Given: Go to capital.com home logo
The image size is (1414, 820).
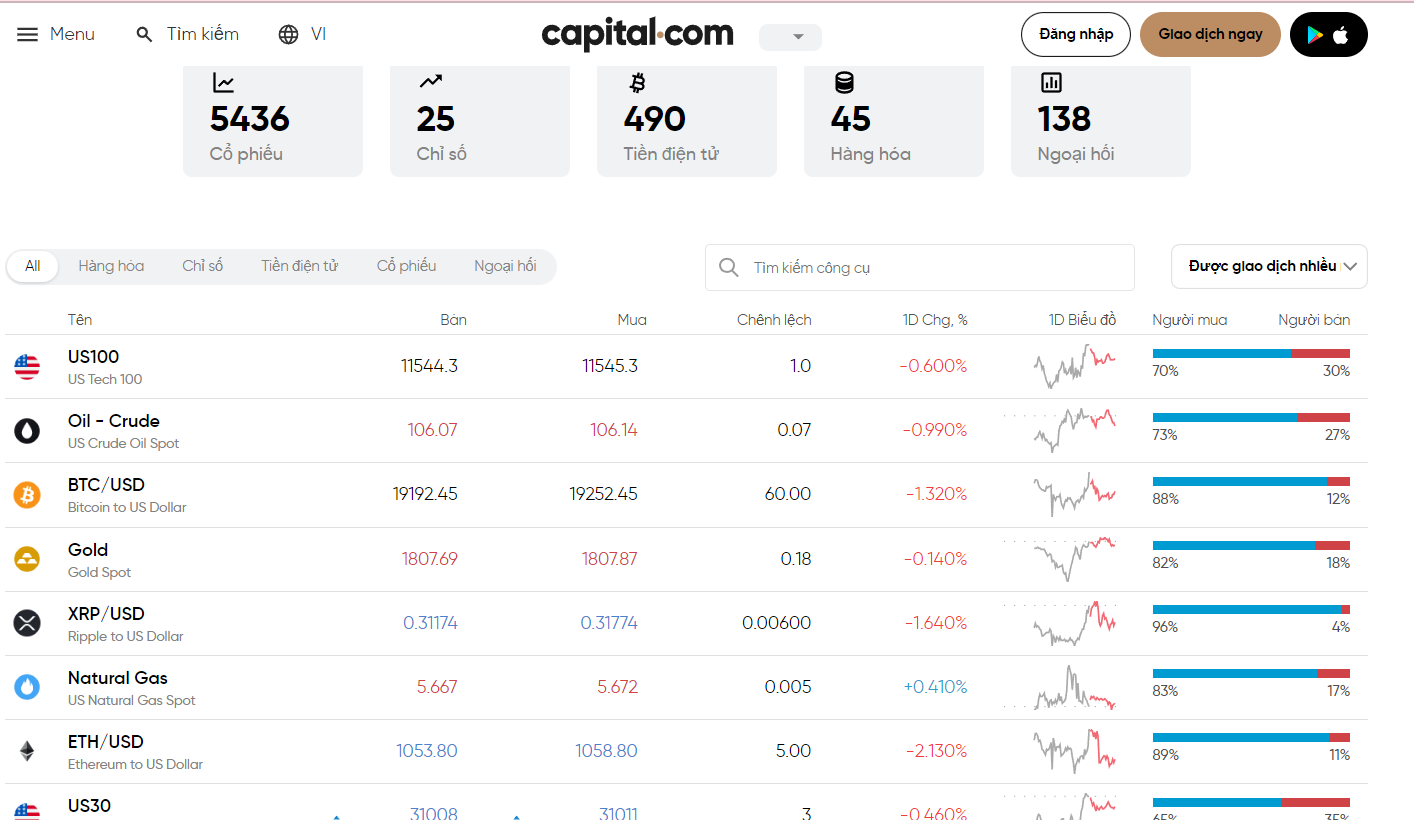Looking at the screenshot, I should tap(637, 34).
